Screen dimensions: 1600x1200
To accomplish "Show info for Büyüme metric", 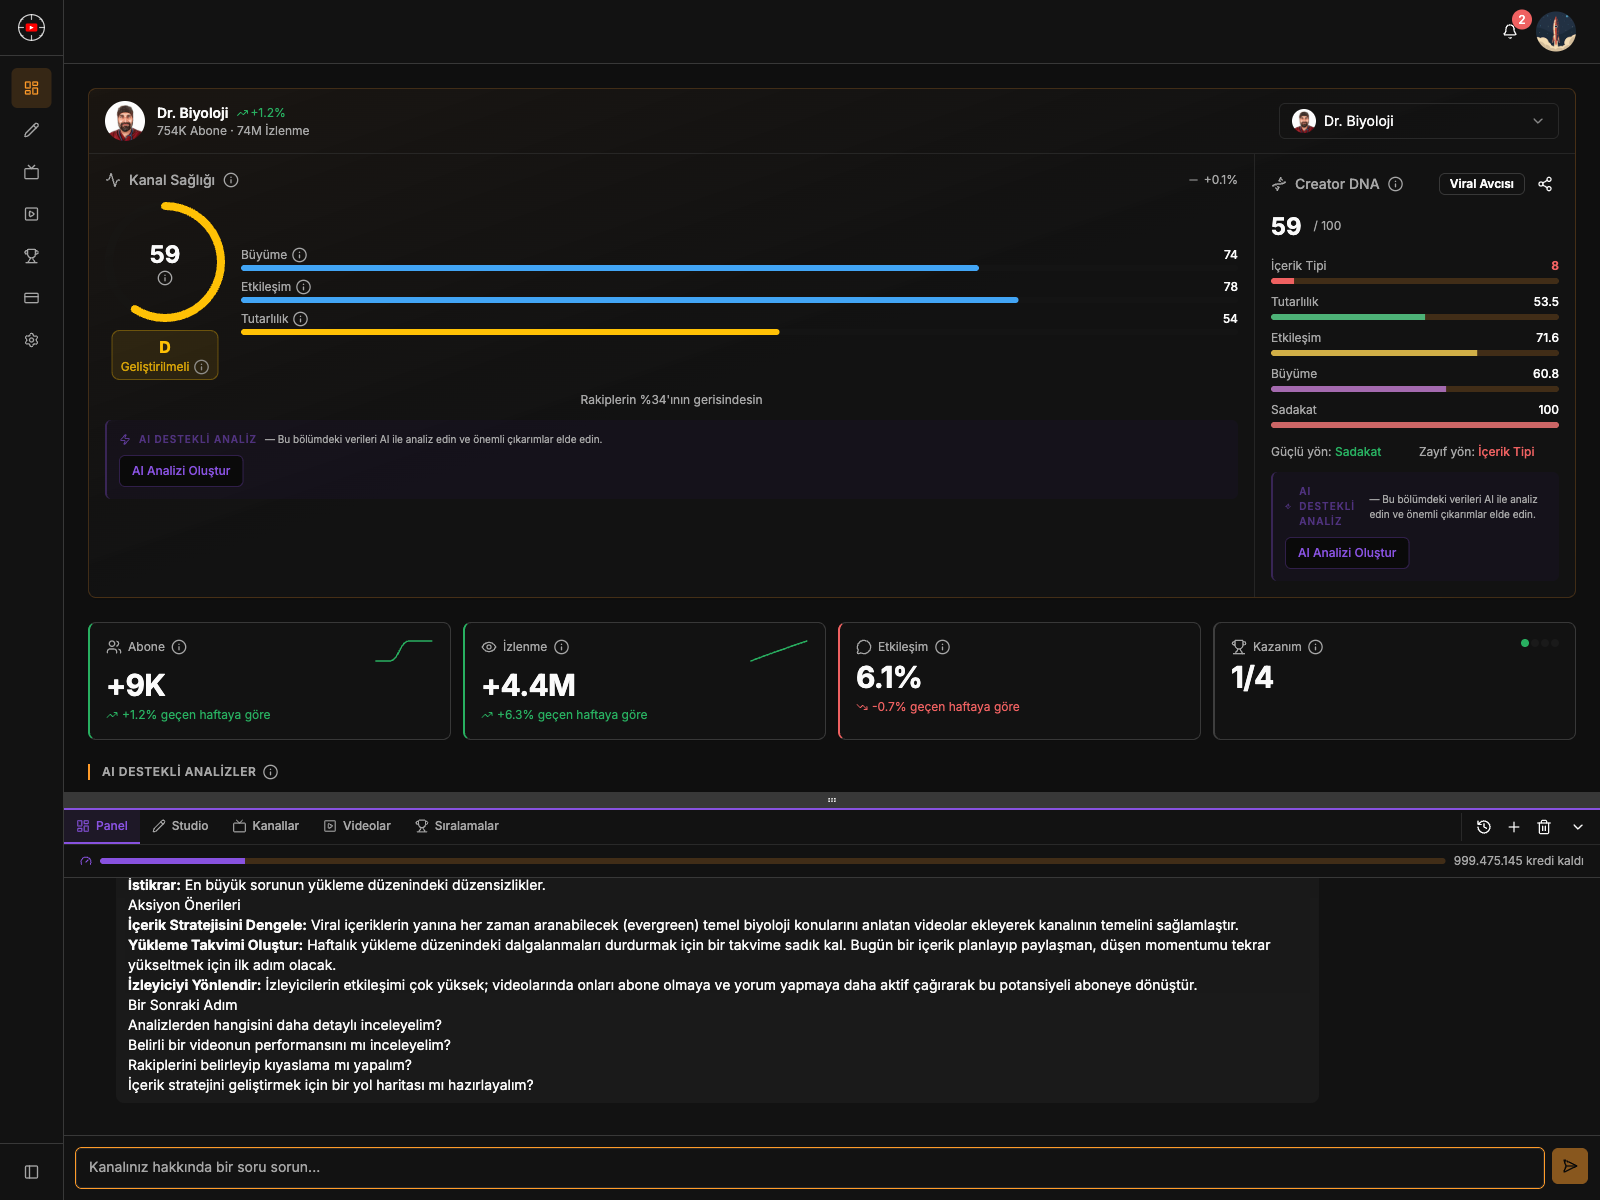I will 299,255.
